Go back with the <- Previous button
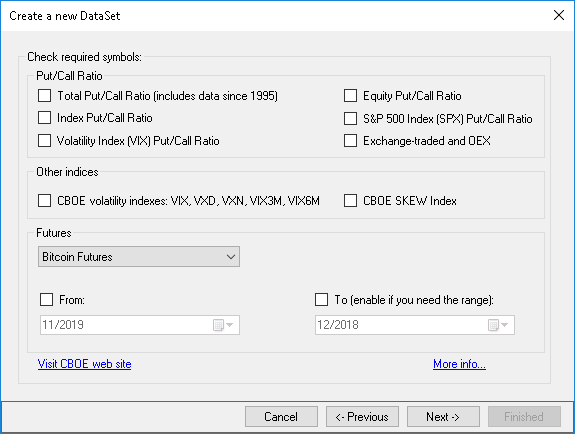The image size is (575, 434). pos(362,417)
